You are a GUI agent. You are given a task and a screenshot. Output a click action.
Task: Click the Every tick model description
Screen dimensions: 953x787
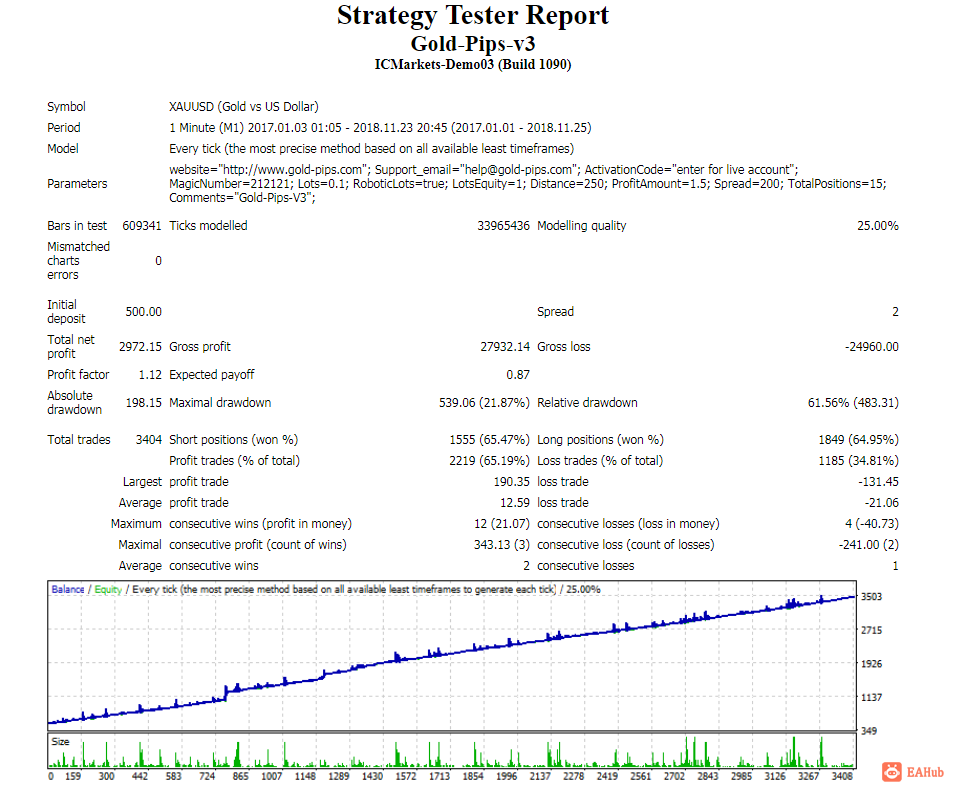(371, 148)
